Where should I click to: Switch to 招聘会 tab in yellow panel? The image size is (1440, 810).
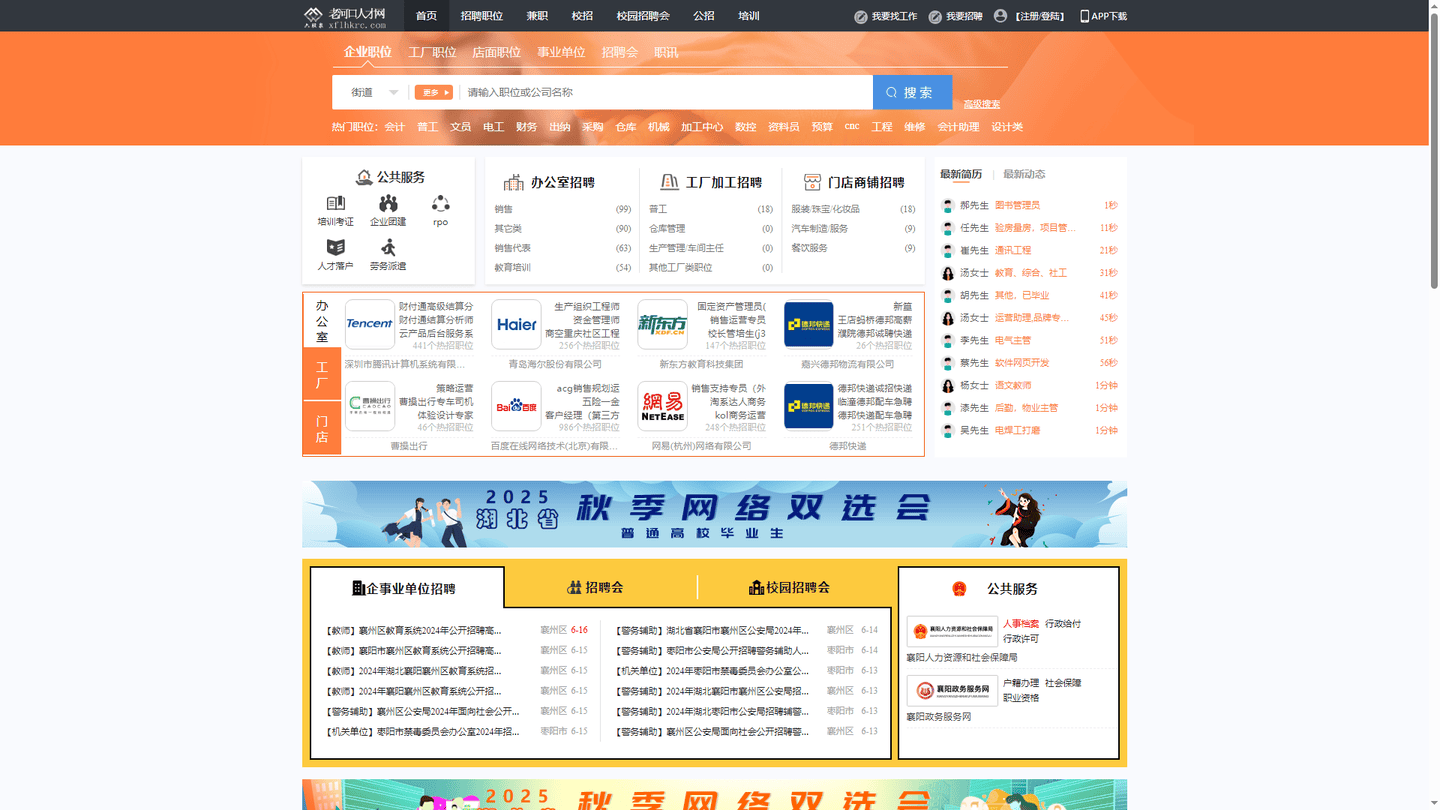coord(596,587)
